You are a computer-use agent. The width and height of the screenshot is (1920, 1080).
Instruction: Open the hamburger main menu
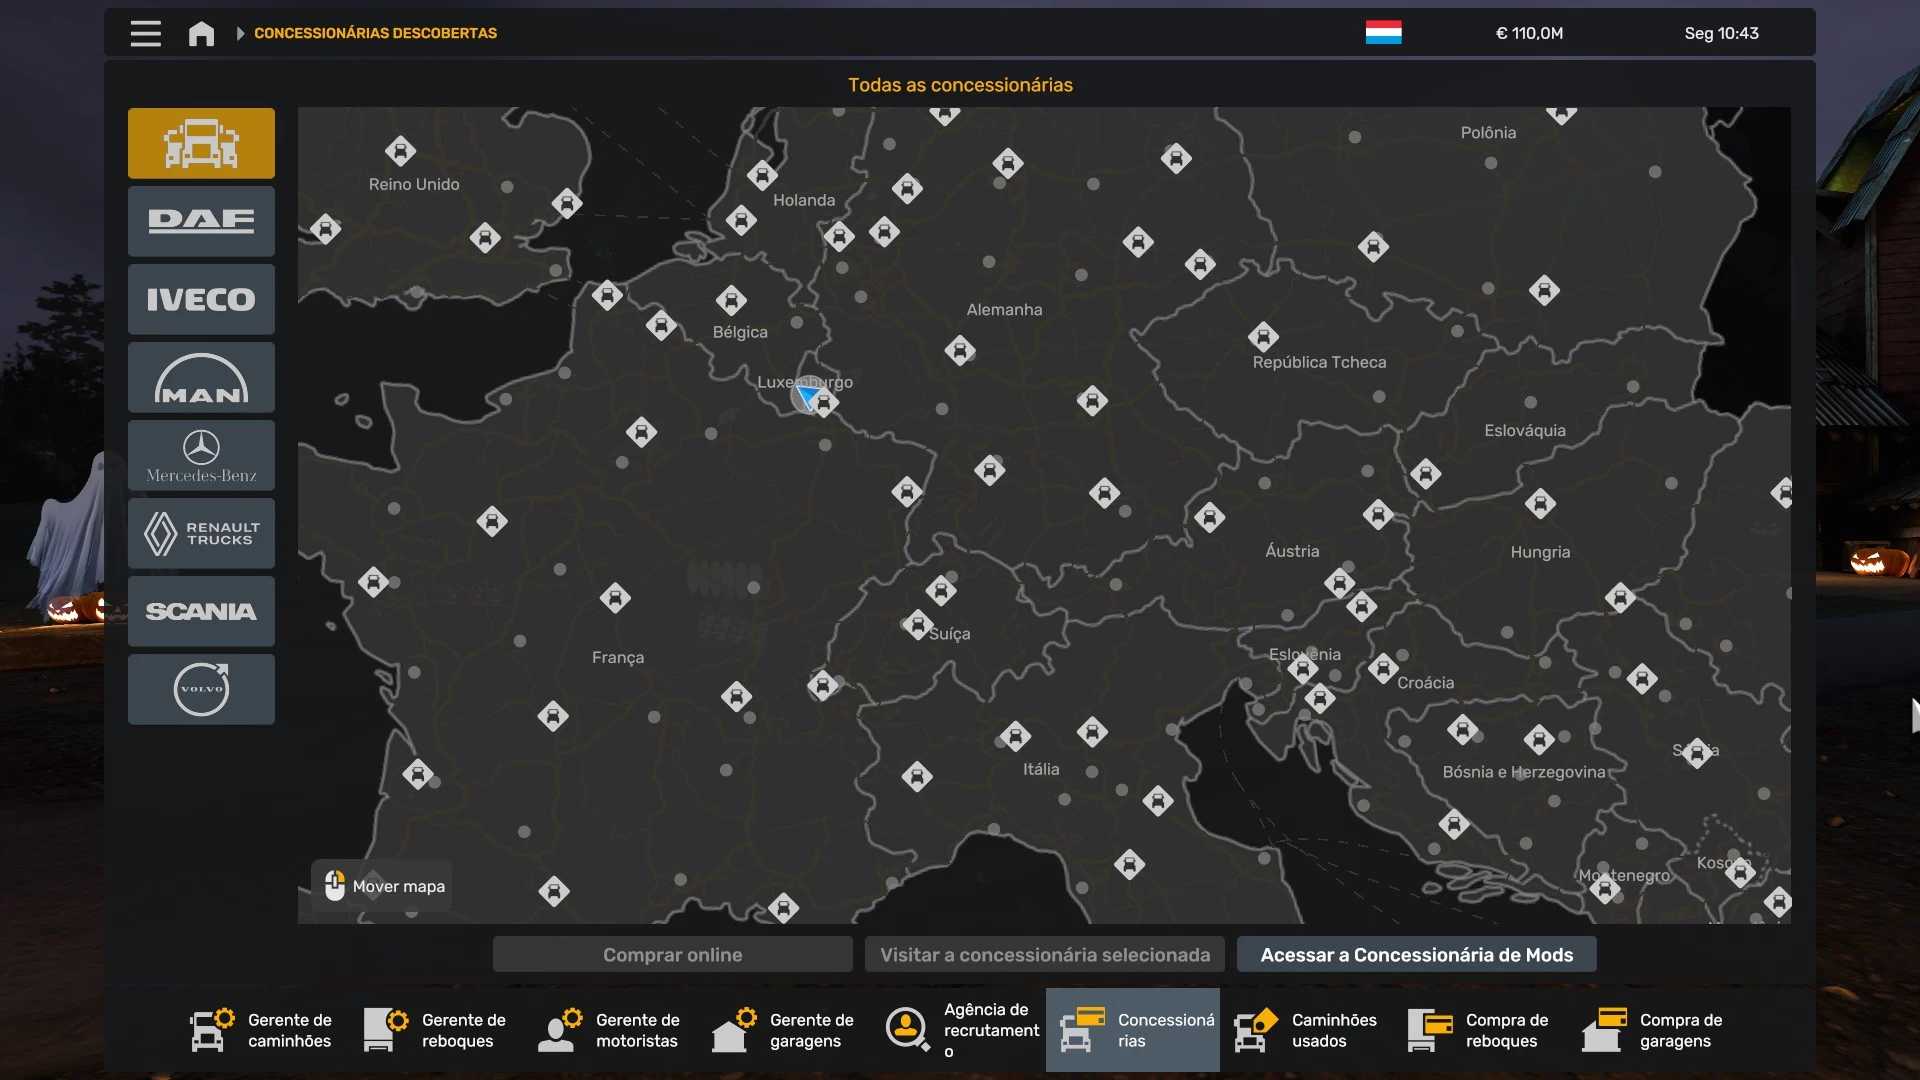pos(145,33)
